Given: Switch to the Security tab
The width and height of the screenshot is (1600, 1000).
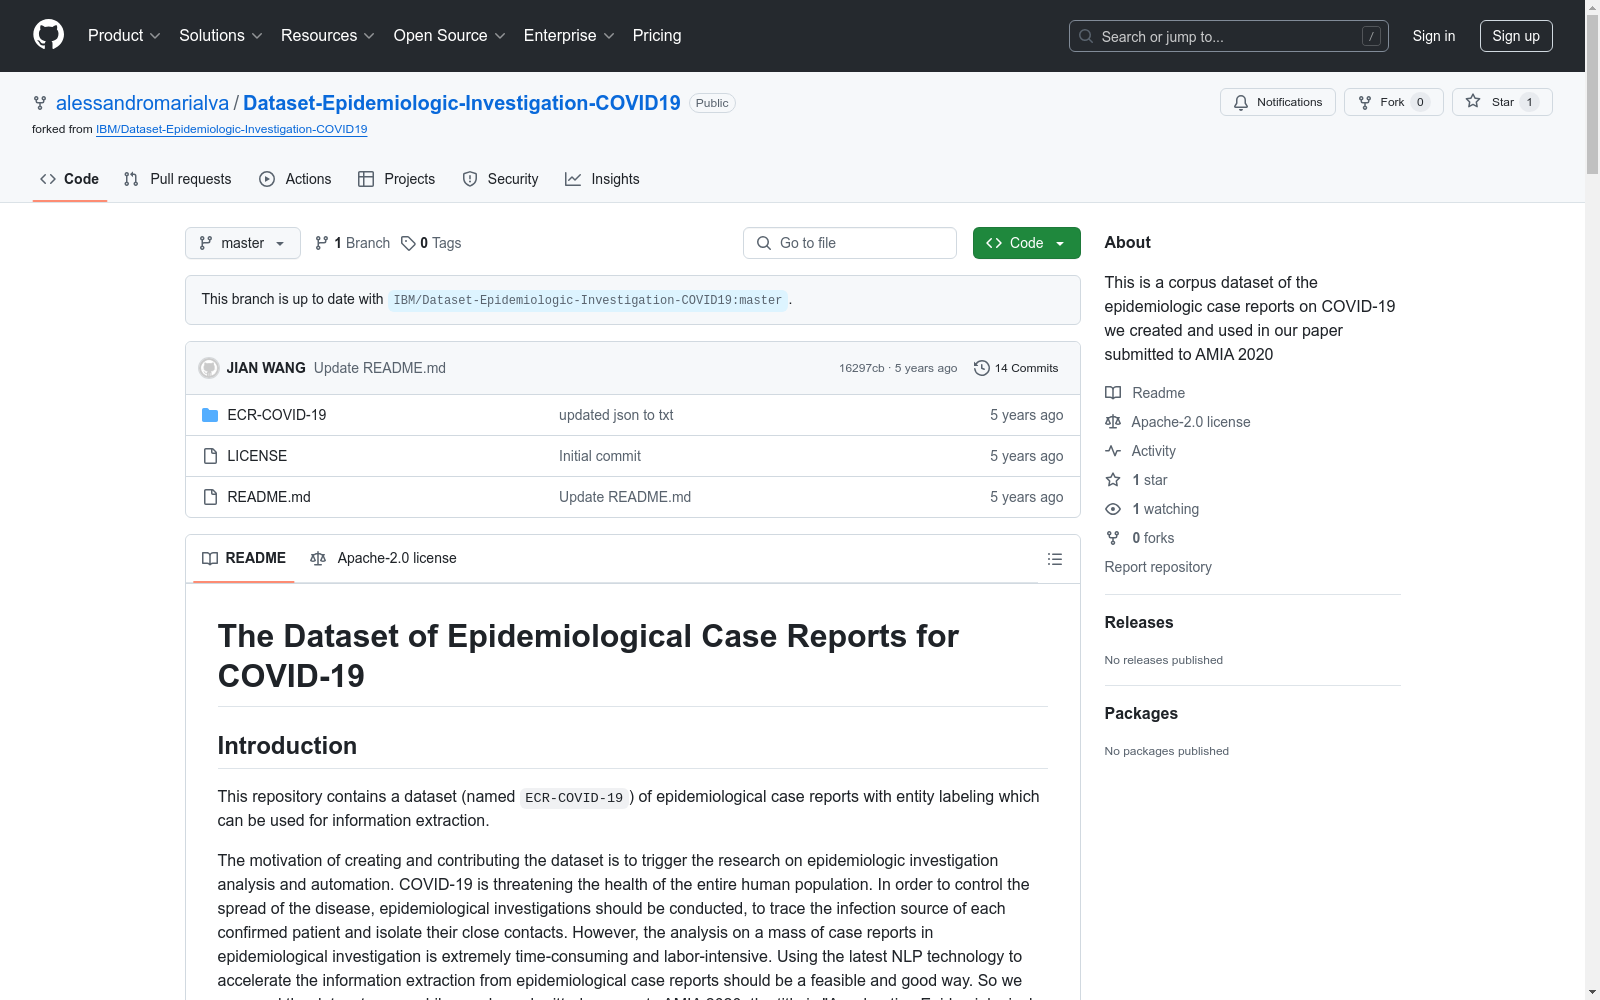Looking at the screenshot, I should coord(500,179).
